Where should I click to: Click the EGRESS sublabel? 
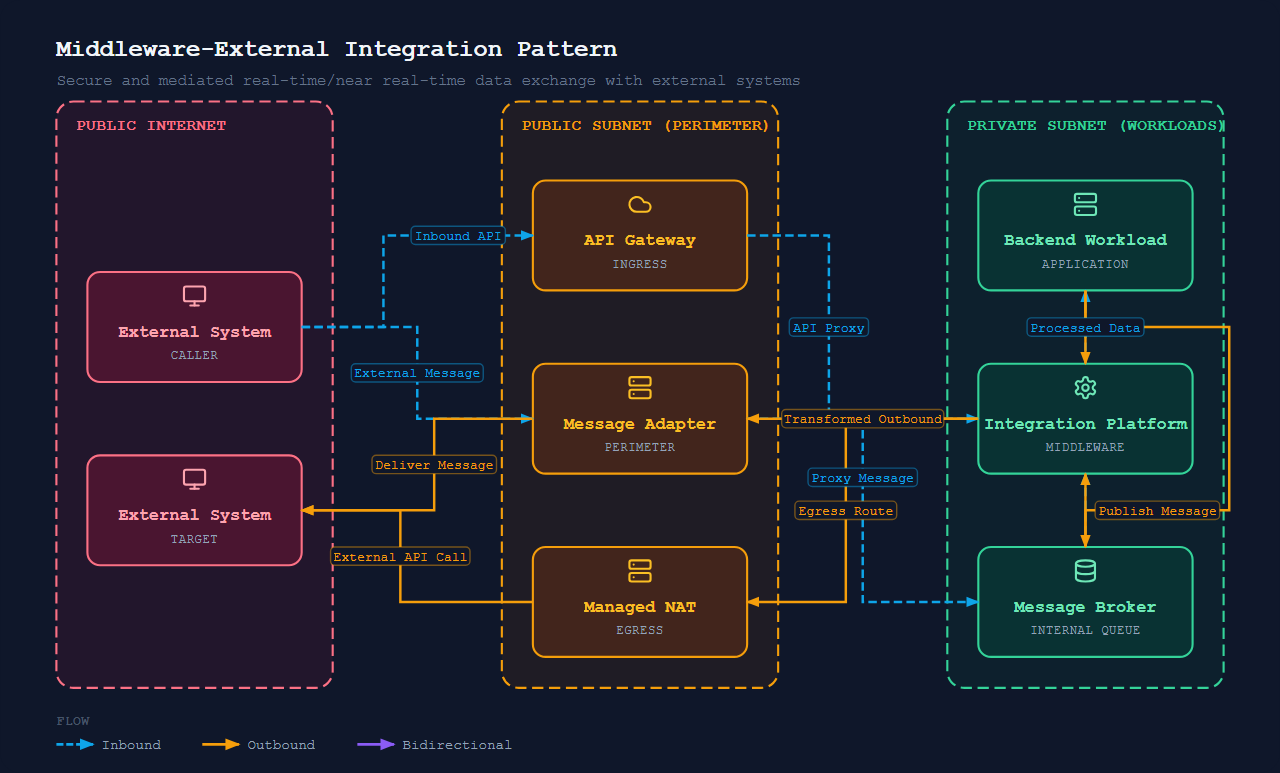point(640,631)
